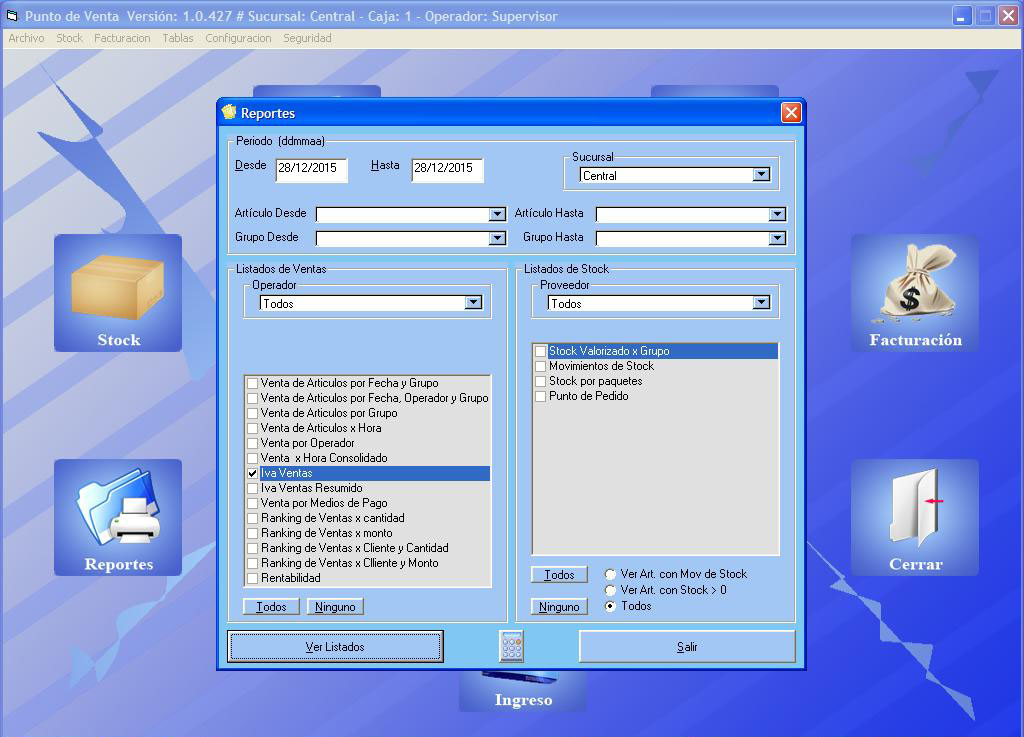Image resolution: width=1024 pixels, height=737 pixels.
Task: Open the Seguridad menu
Action: pos(307,39)
